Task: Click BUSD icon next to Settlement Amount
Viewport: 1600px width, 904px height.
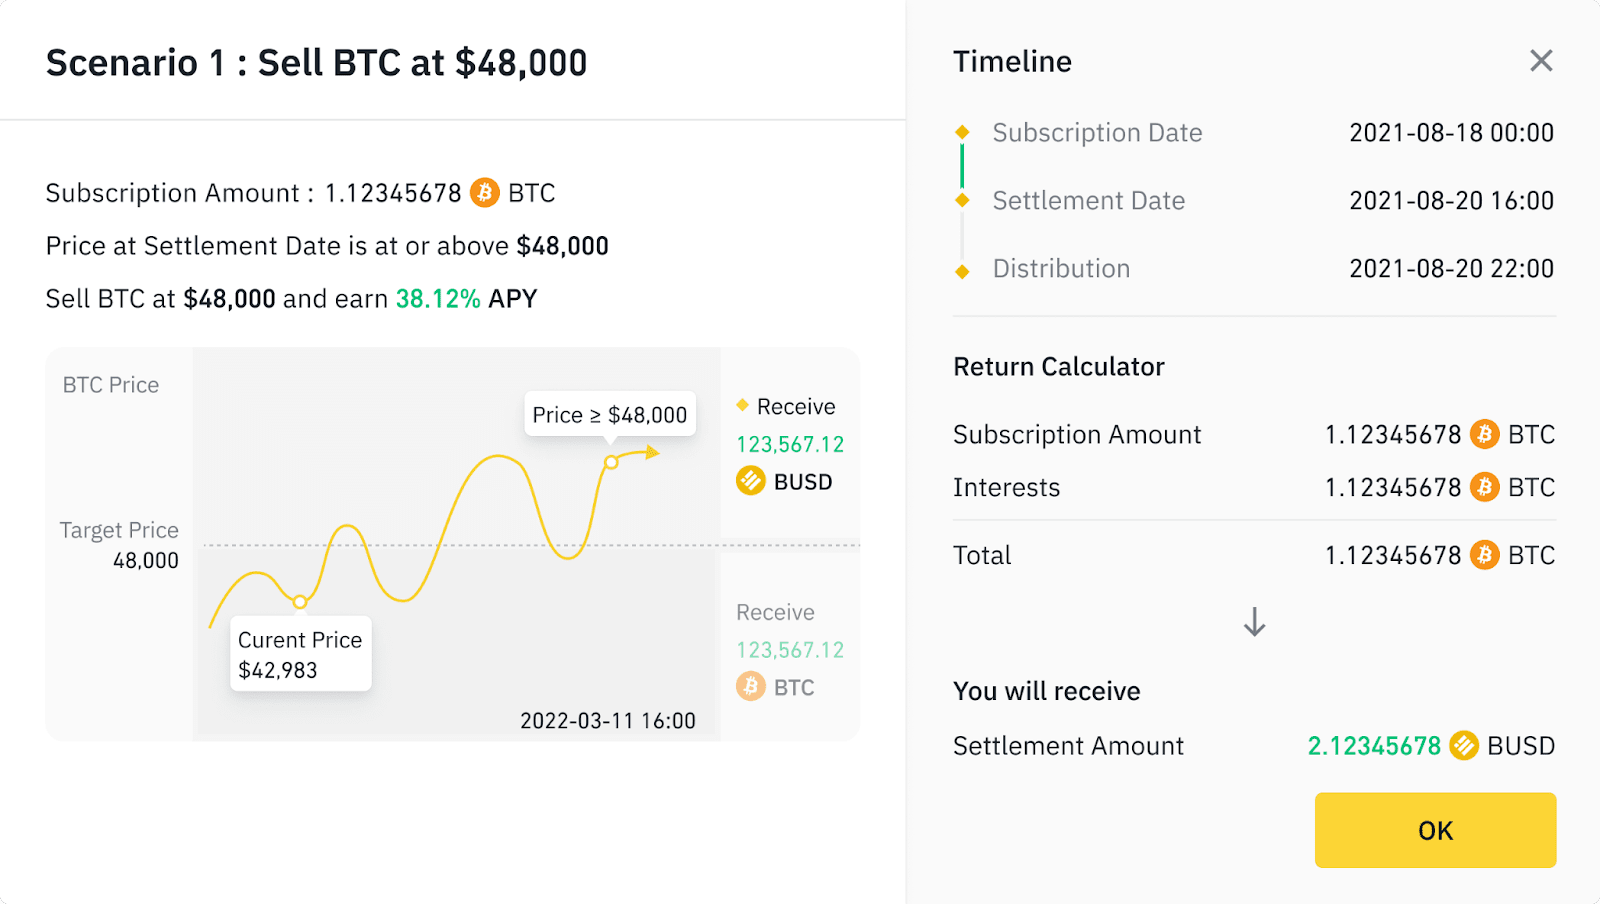Action: click(x=1464, y=745)
